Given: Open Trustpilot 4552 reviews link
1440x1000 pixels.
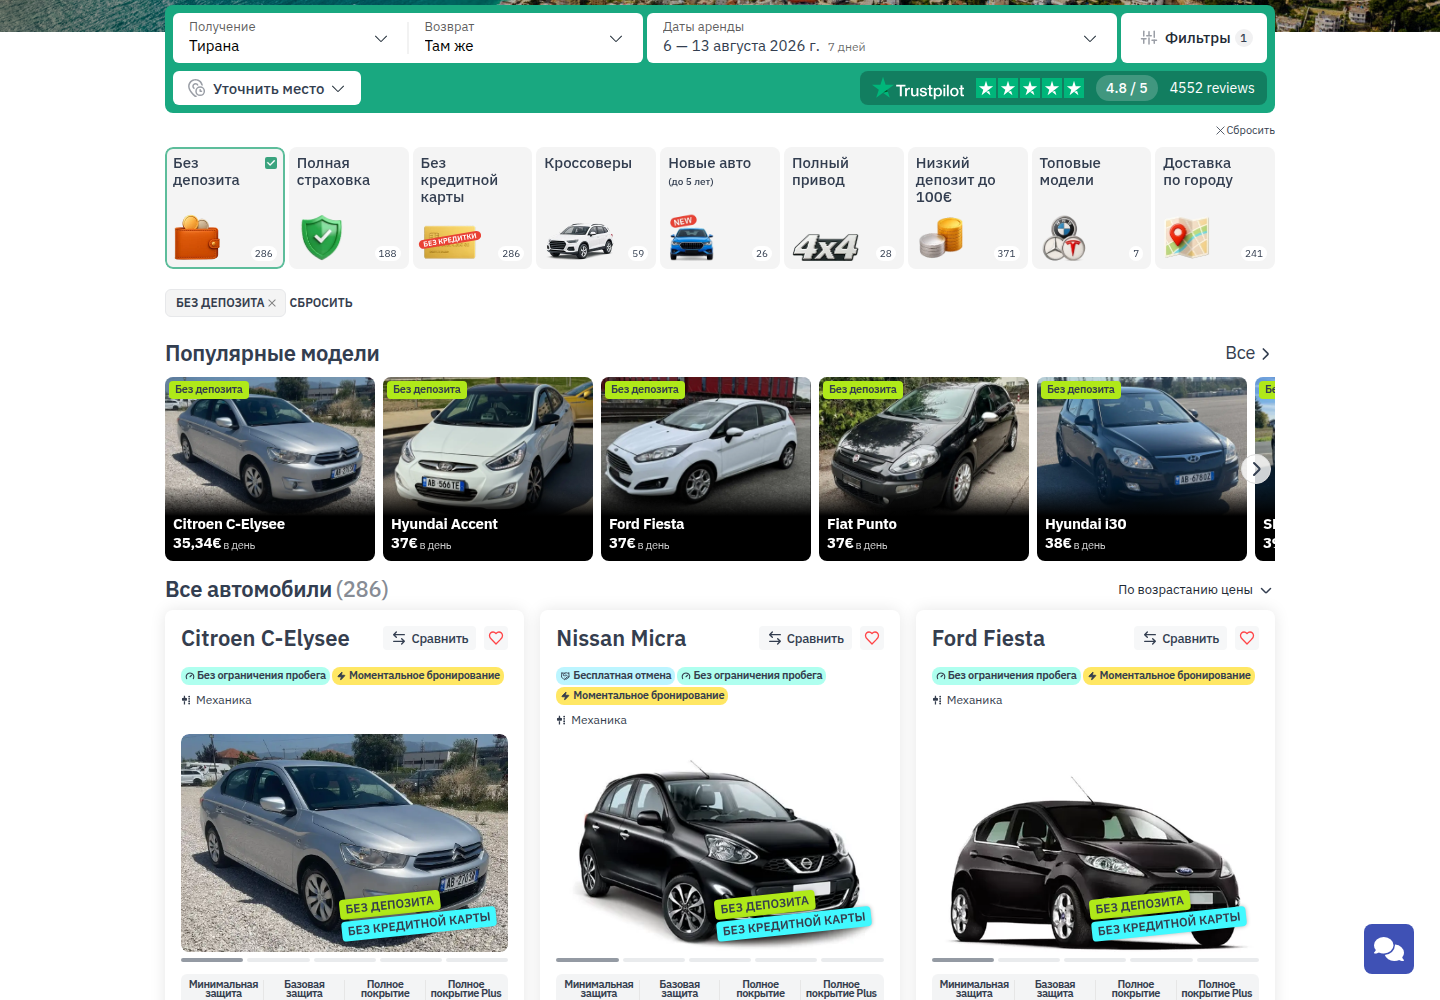Looking at the screenshot, I should tap(1212, 88).
